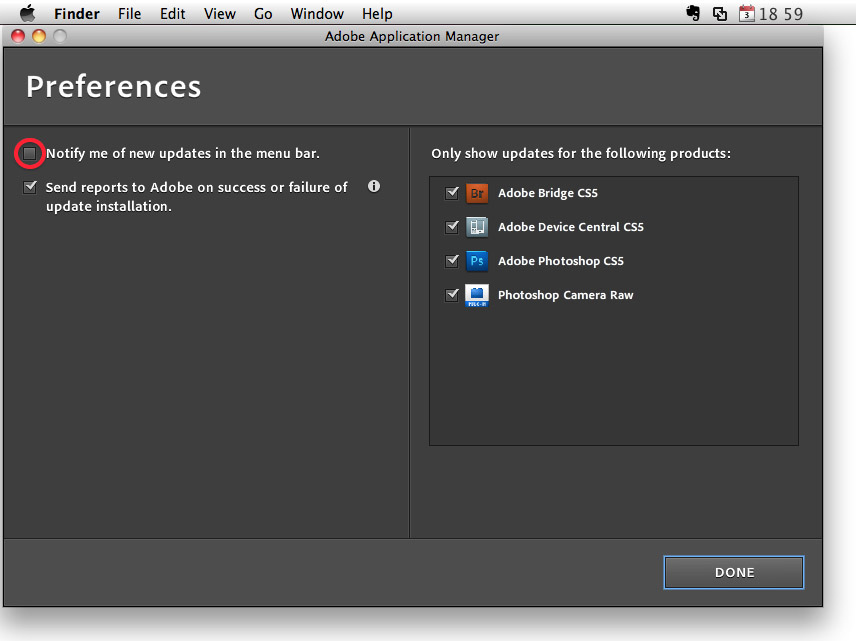The width and height of the screenshot is (856, 641).
Task: Open the Window menu
Action: (x=317, y=14)
